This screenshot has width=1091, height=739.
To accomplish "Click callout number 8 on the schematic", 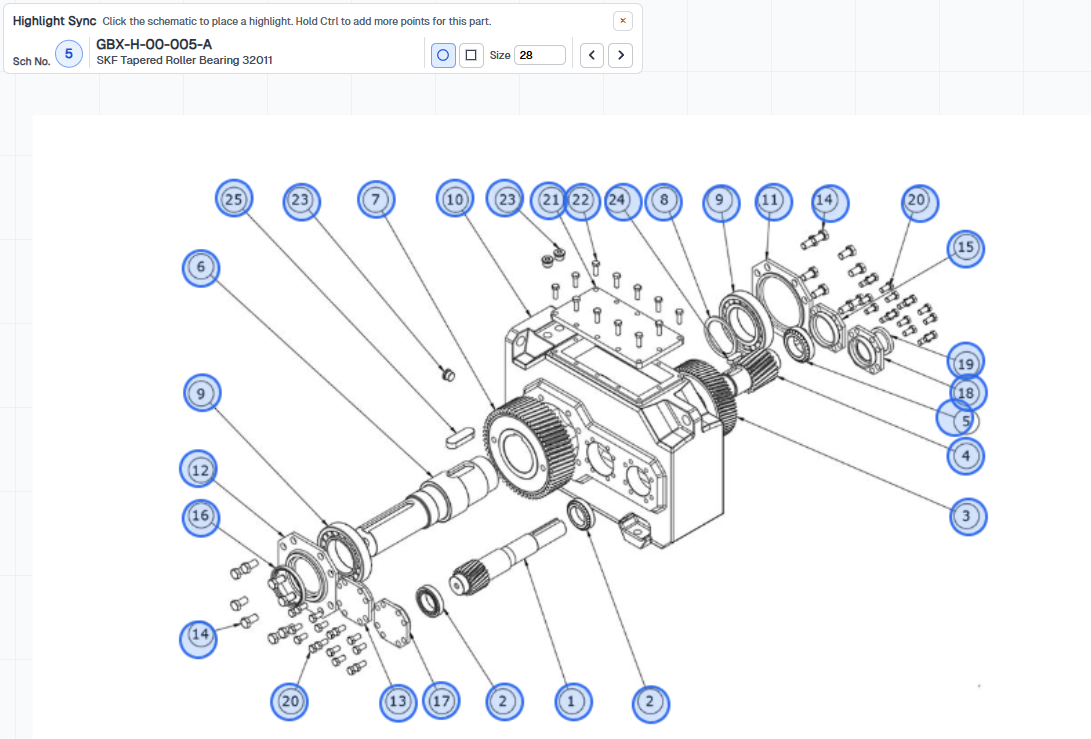I will pyautogui.click(x=664, y=201).
